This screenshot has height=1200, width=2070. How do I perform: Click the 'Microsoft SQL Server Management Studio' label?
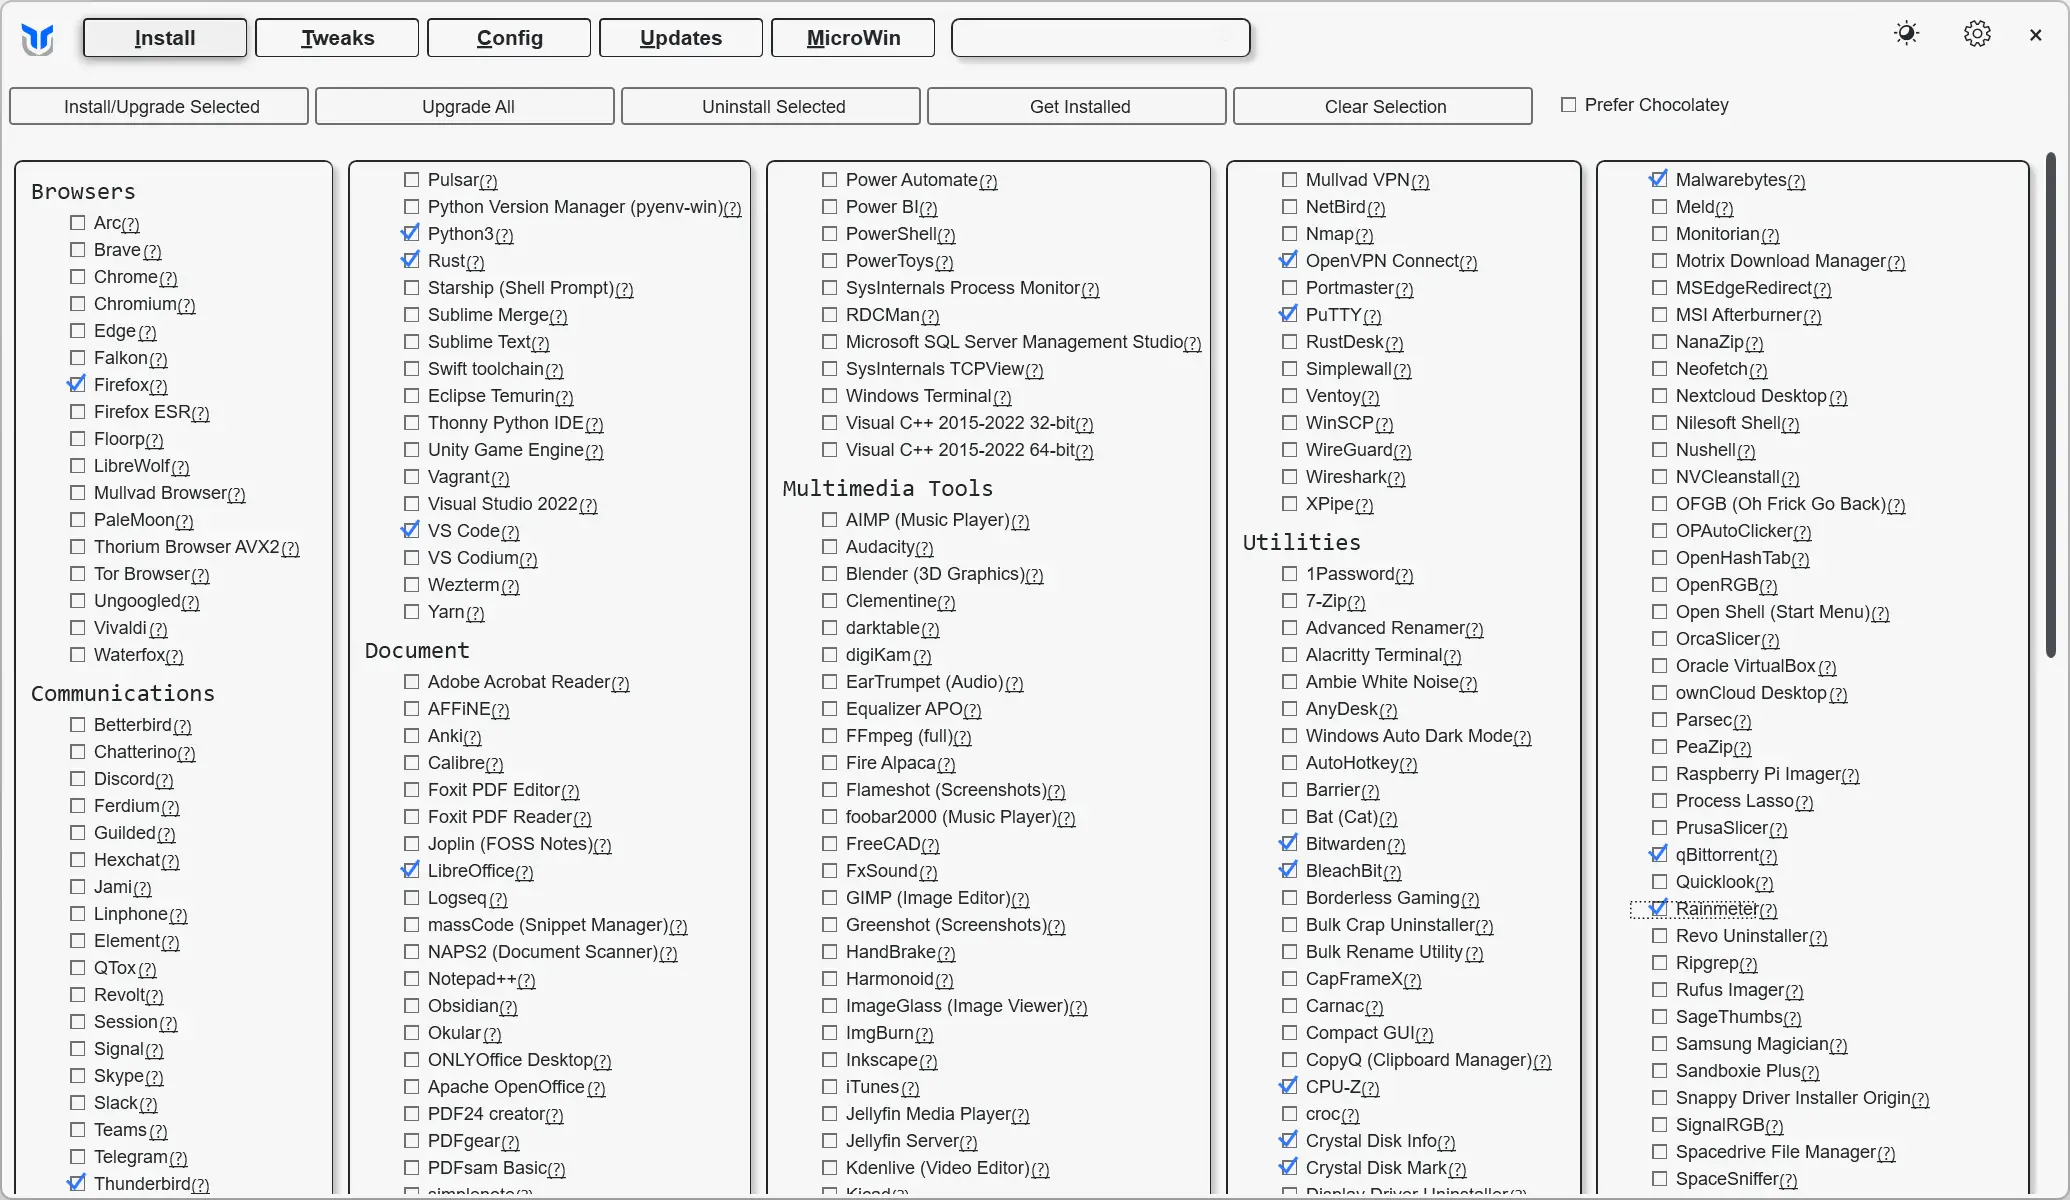(1014, 342)
